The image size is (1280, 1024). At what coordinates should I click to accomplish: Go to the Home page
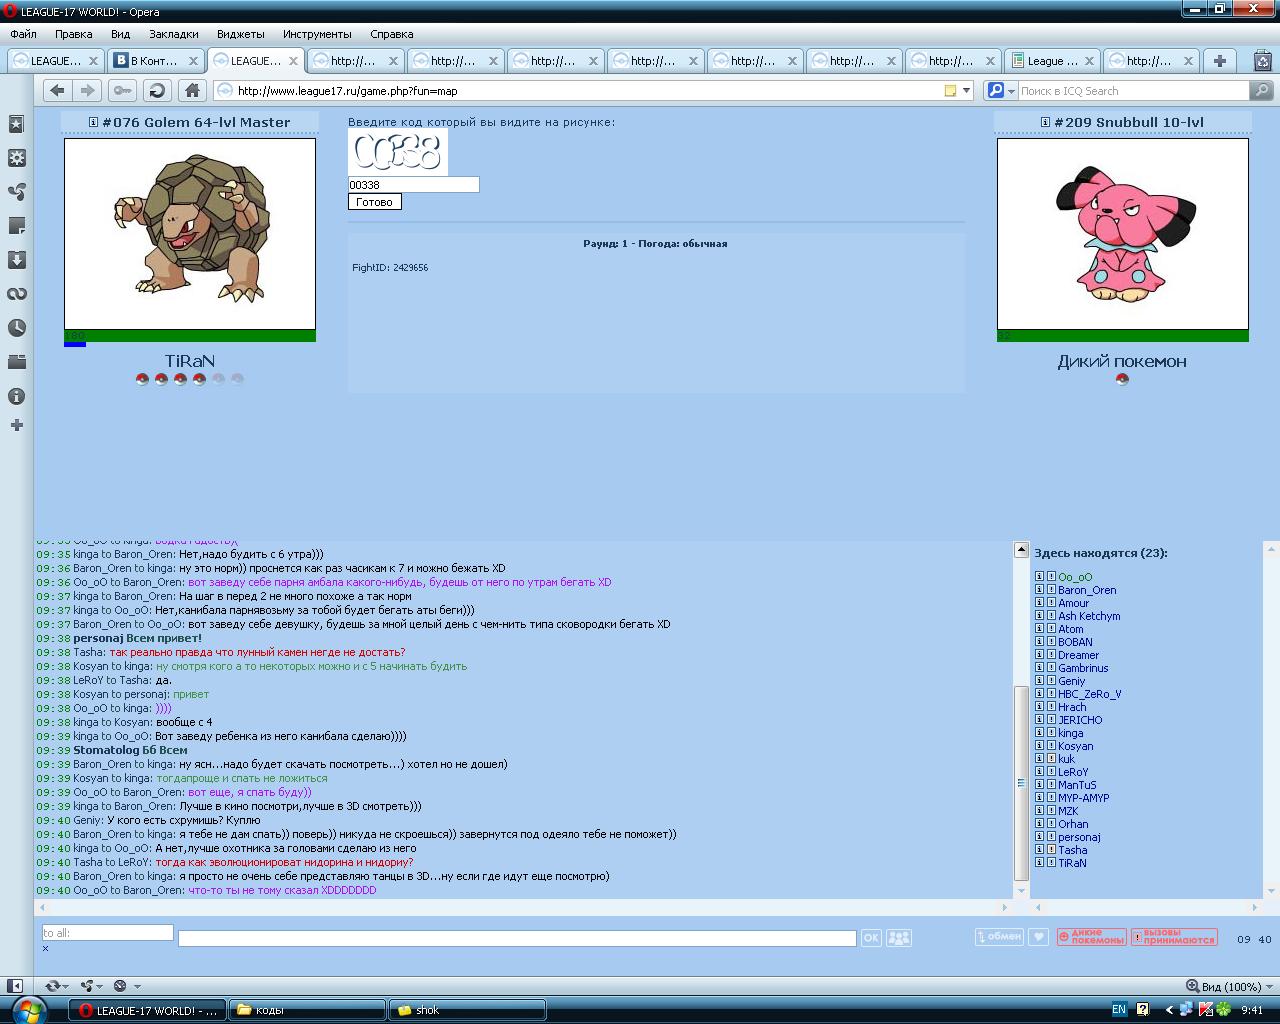point(192,90)
